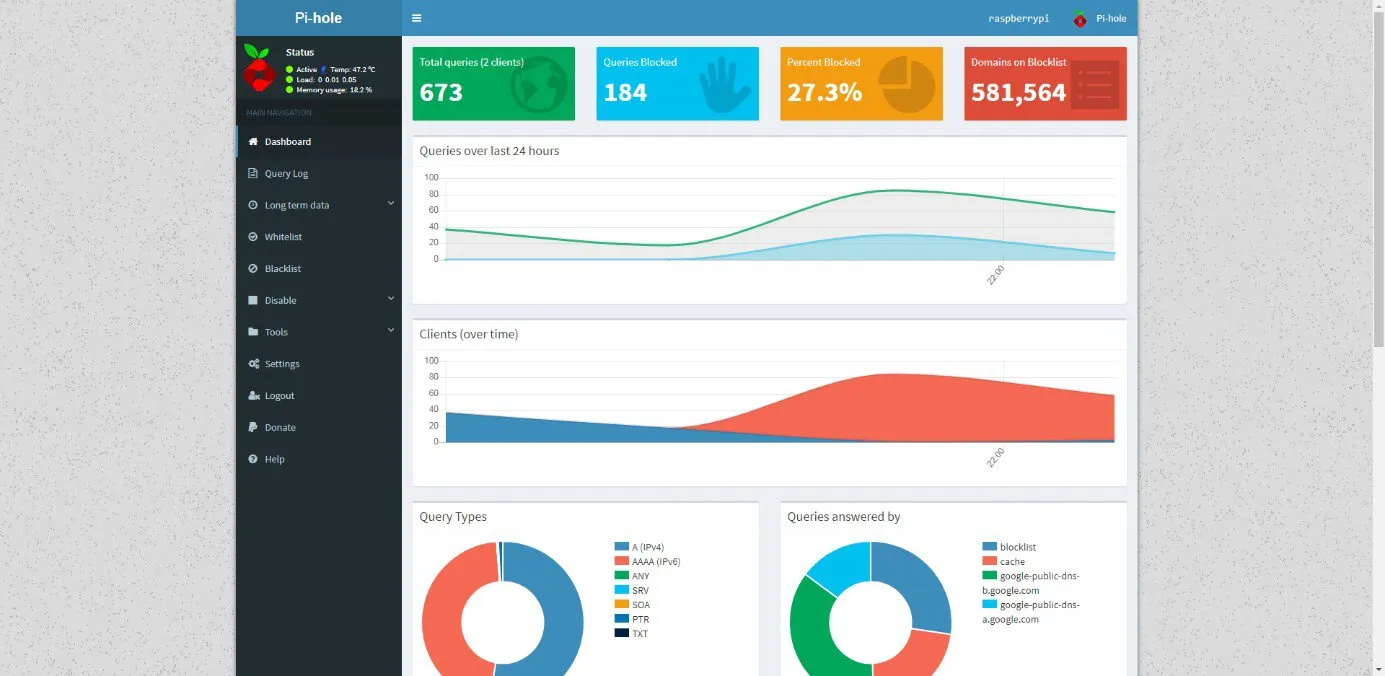Click the Pi-hole title in sidebar header
Screen dimensions: 1385x676
pos(318,18)
